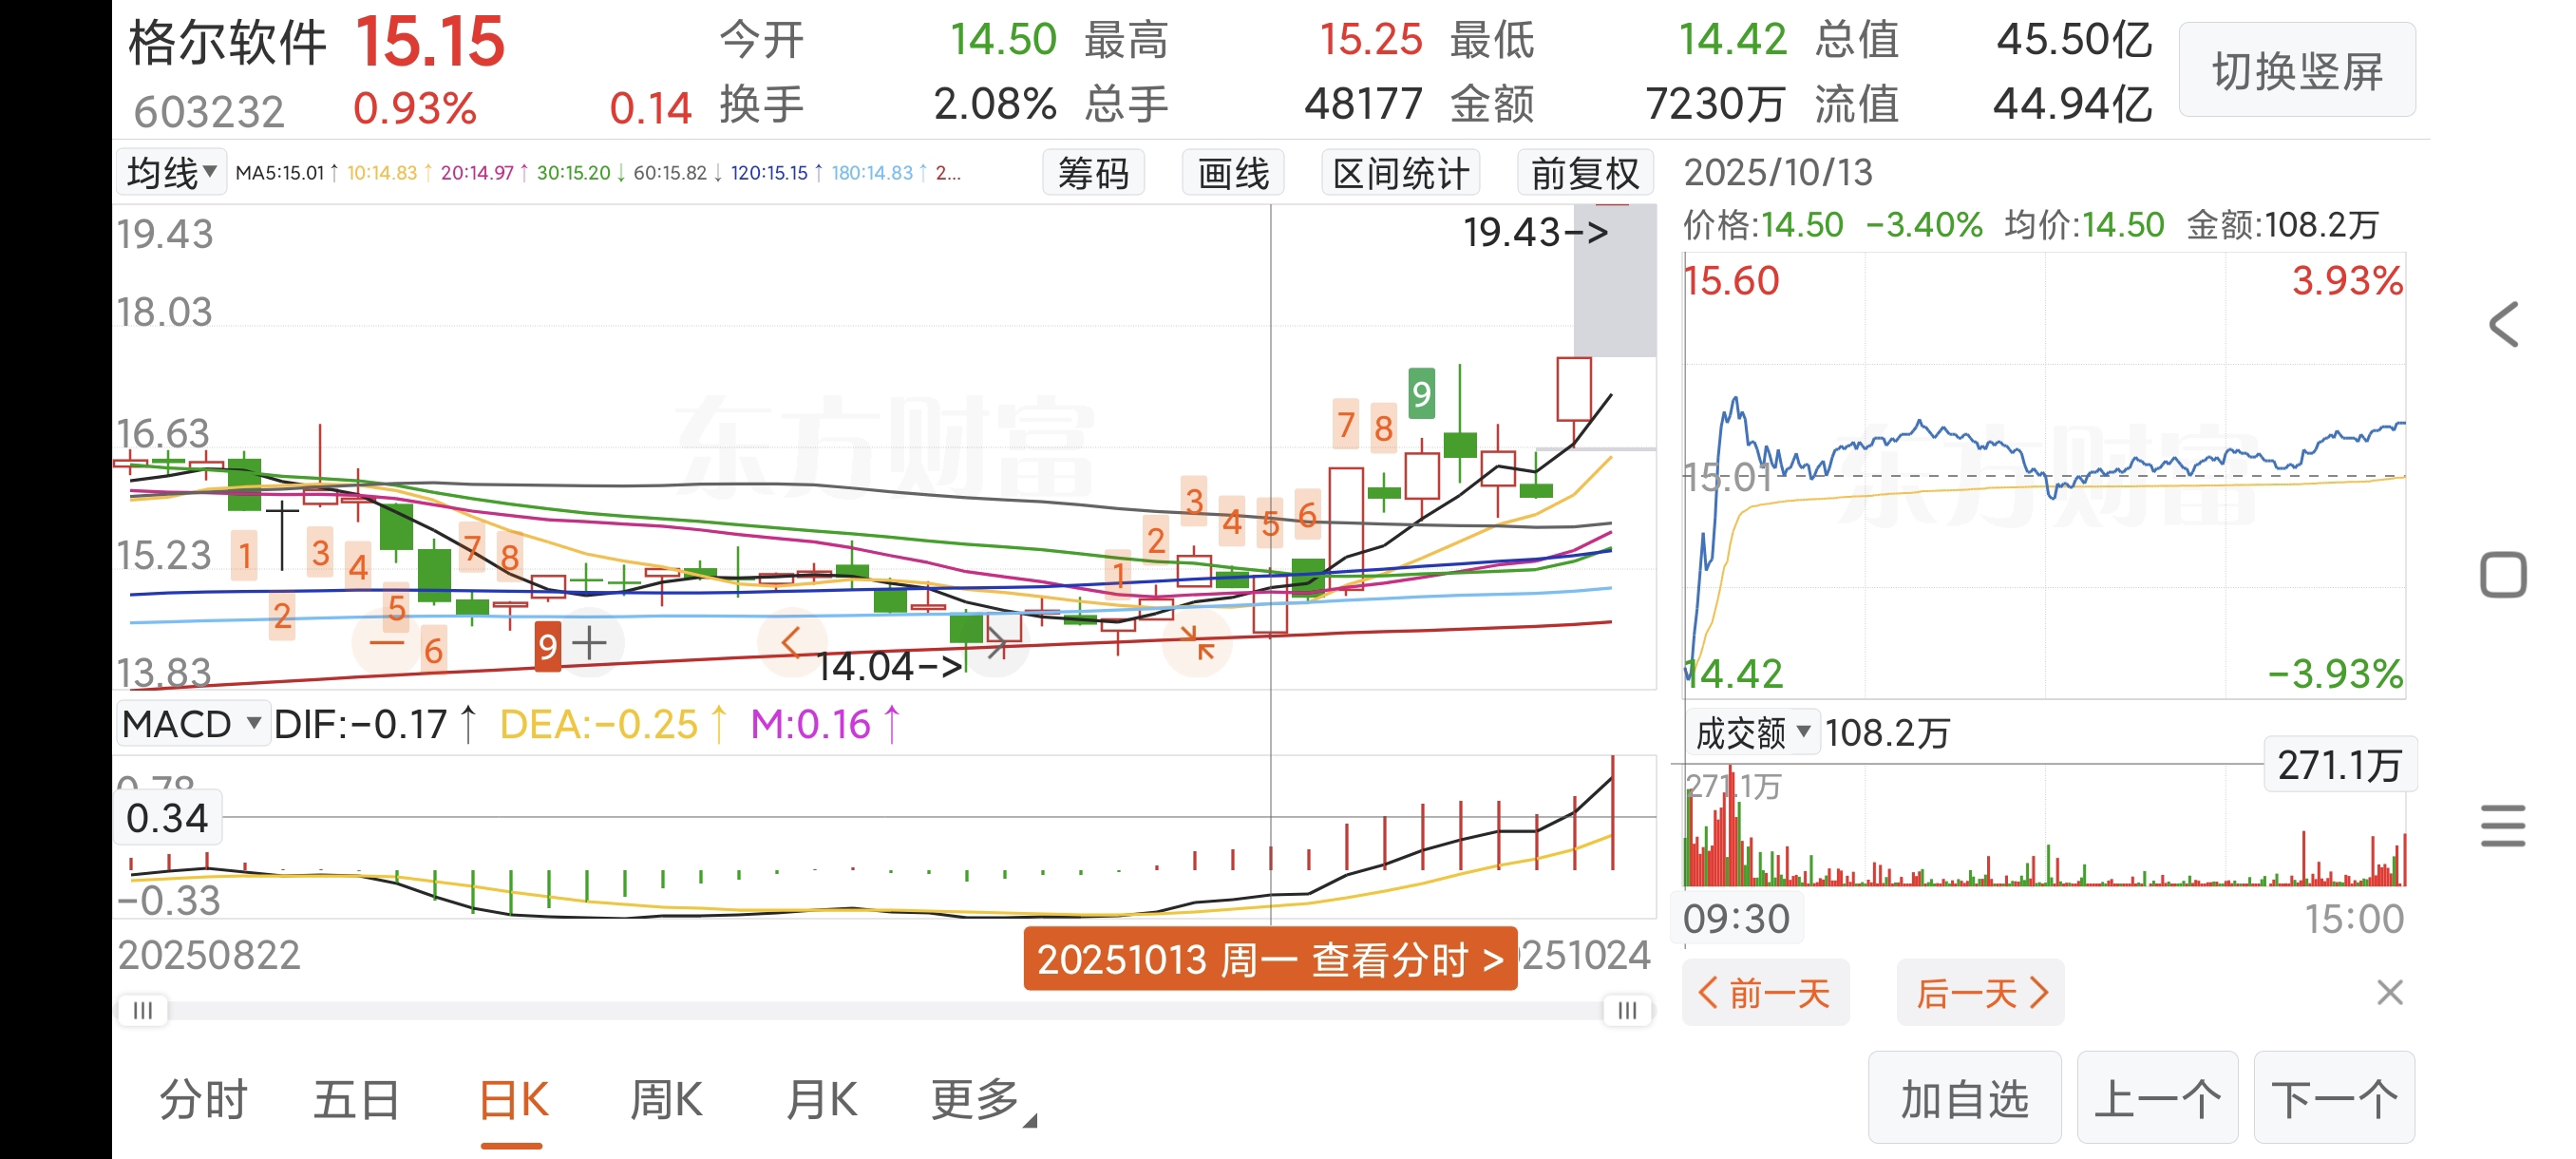Tap the zoom-in plus chart control
Viewport: 2576px width, 1159px height.
(x=590, y=643)
